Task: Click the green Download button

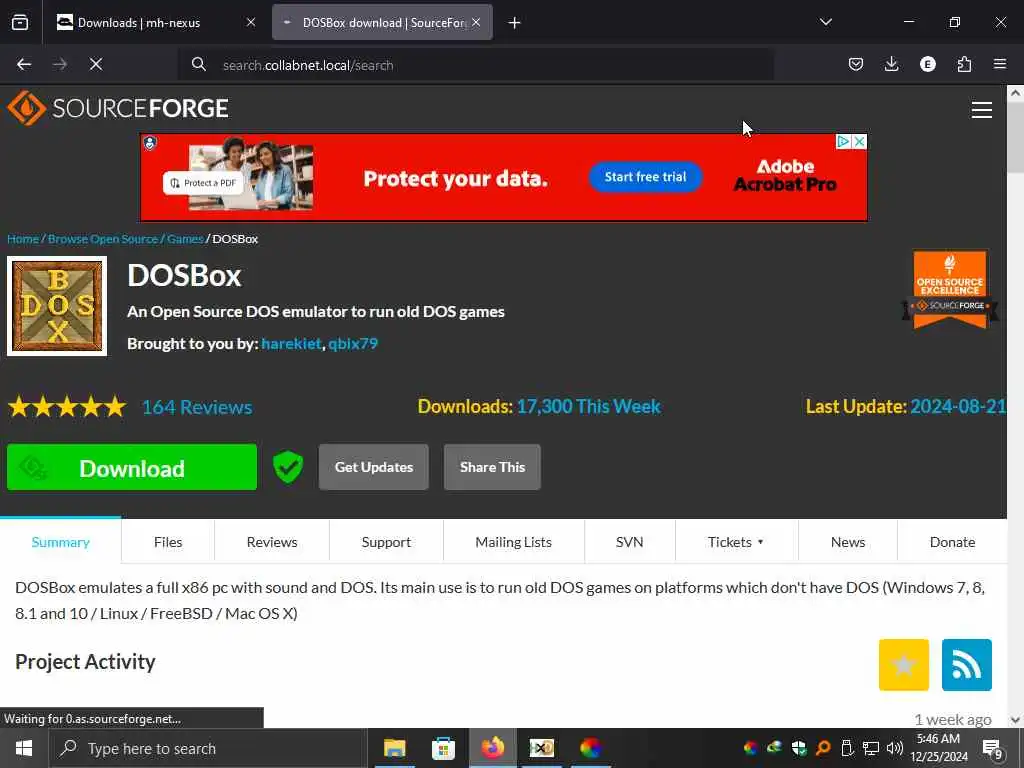Action: click(x=132, y=467)
